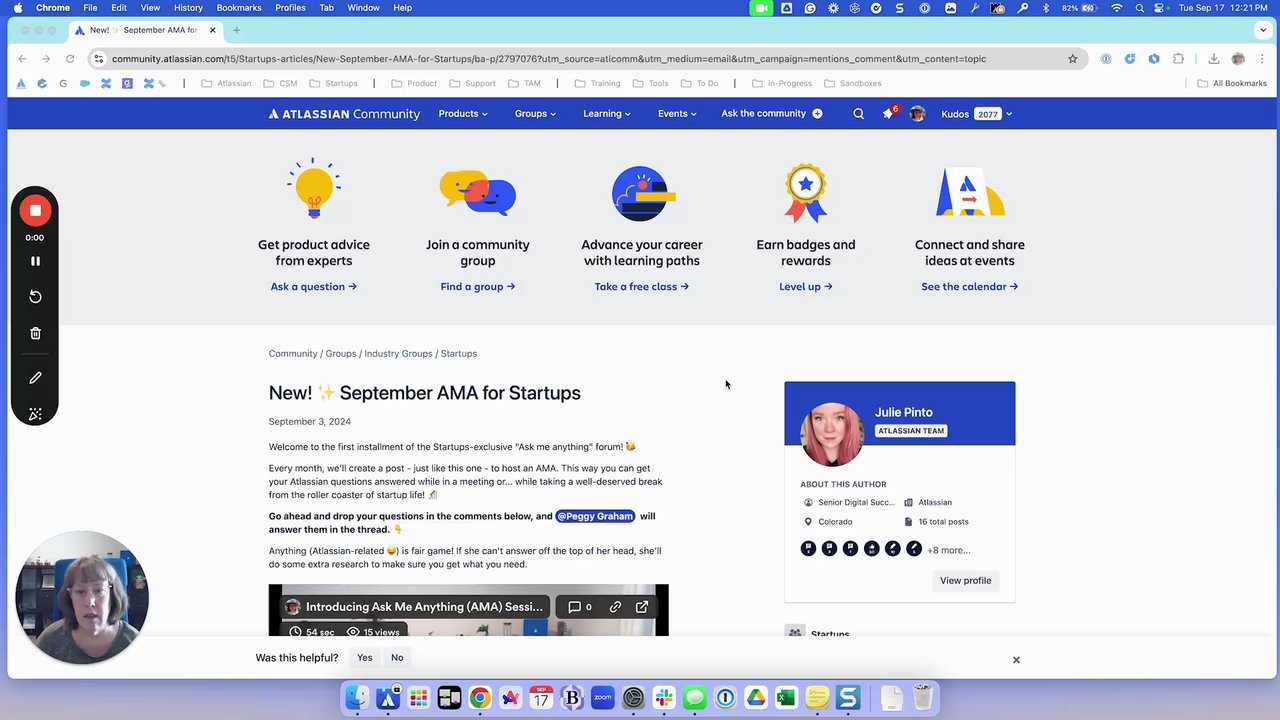Copy video link with chain icon
This screenshot has width=1280, height=720.
coord(615,607)
